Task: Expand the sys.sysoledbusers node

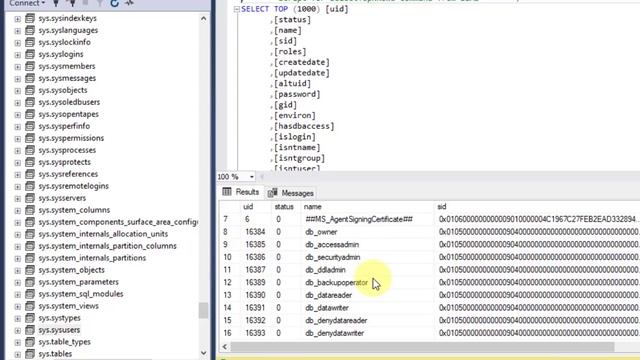Action: coord(18,102)
